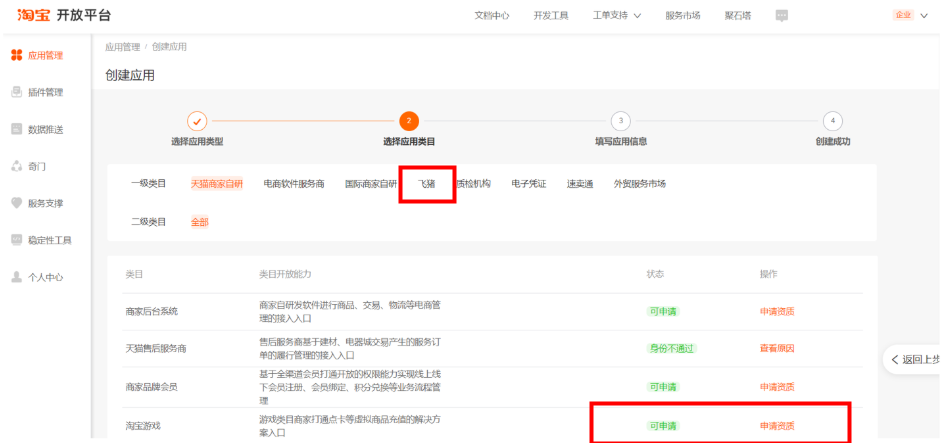Click the step 3 circle indicator

[x=620, y=121]
